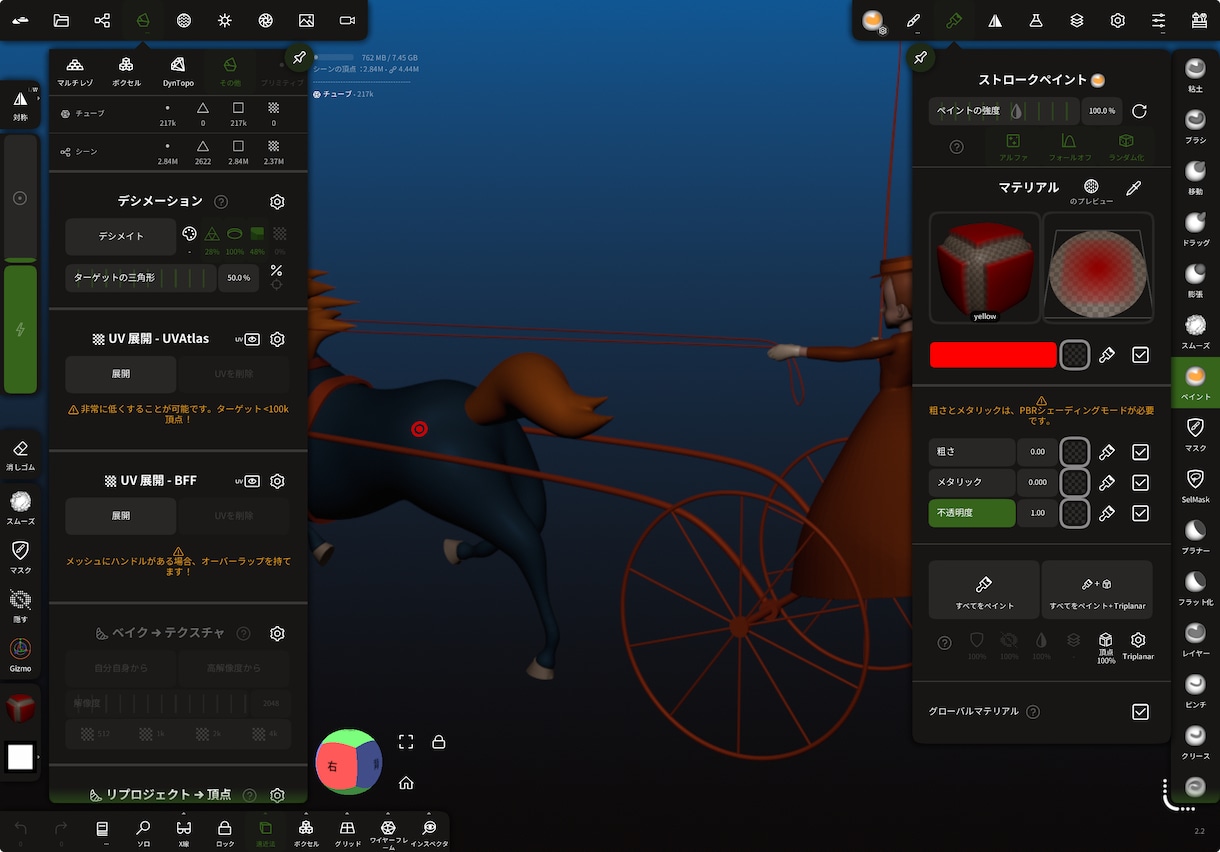Choose the フラット化 flatten tool
1220x852 pixels.
pyautogui.click(x=1195, y=589)
